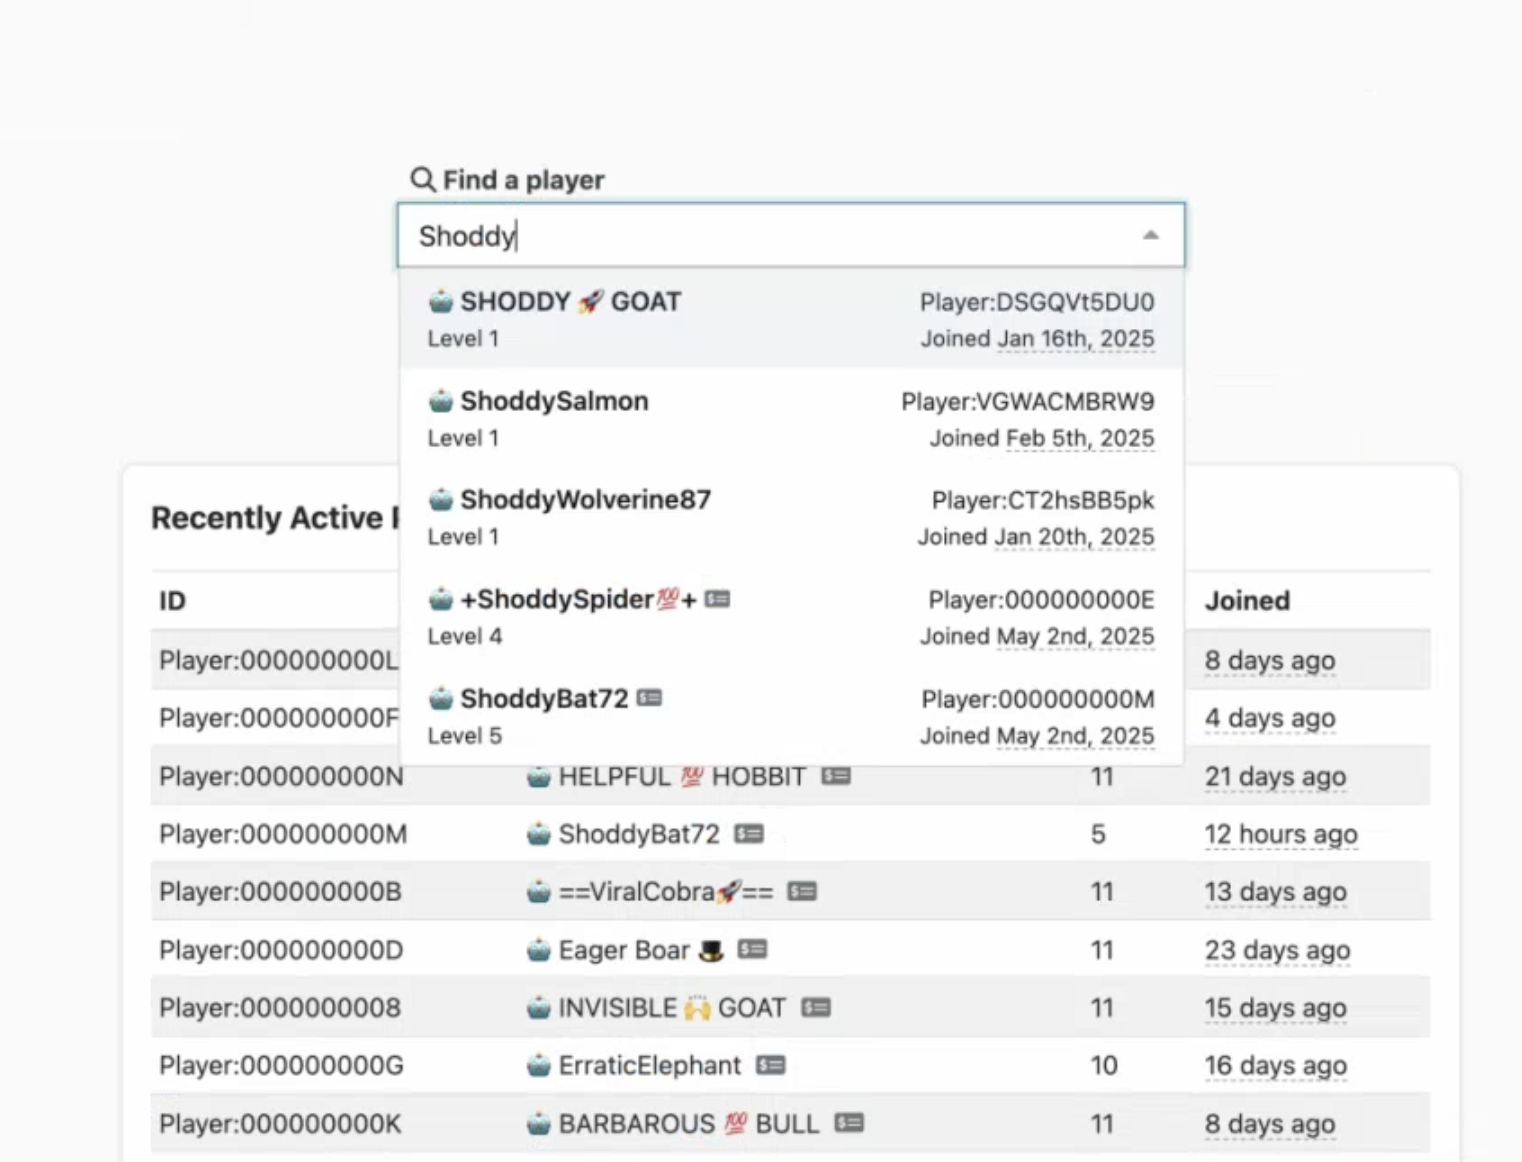The height and width of the screenshot is (1162, 1522).
Task: Click the avatar icon beside ErraticElephant
Action: pyautogui.click(x=540, y=1065)
